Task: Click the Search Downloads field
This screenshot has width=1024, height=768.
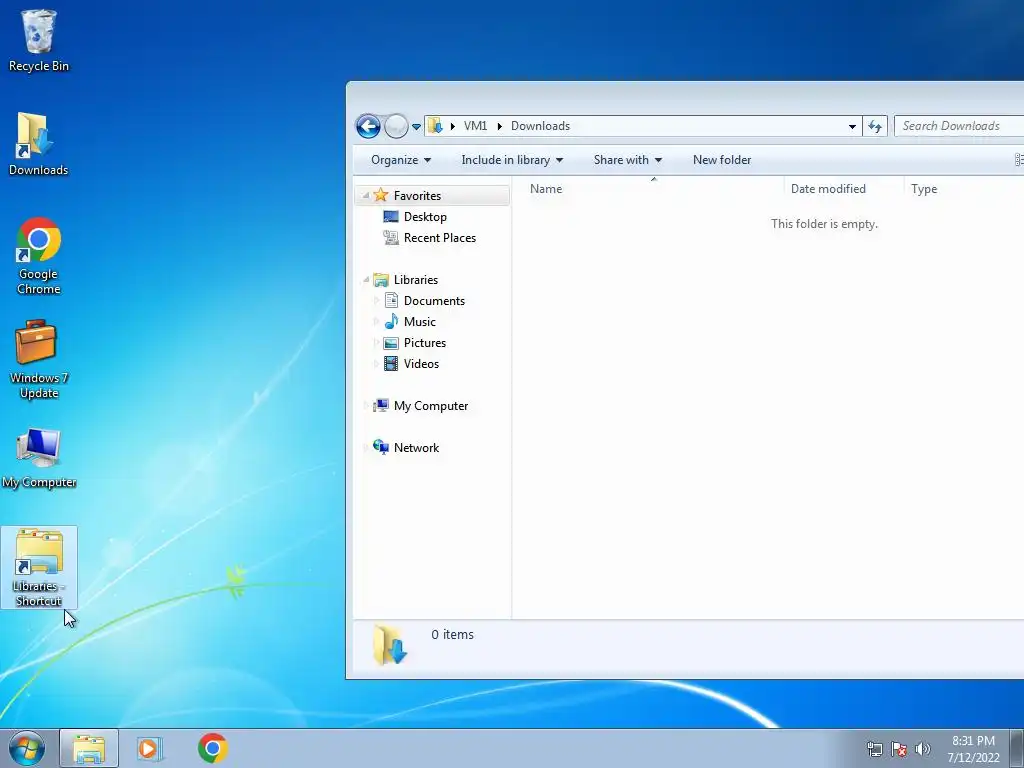Action: [x=959, y=126]
